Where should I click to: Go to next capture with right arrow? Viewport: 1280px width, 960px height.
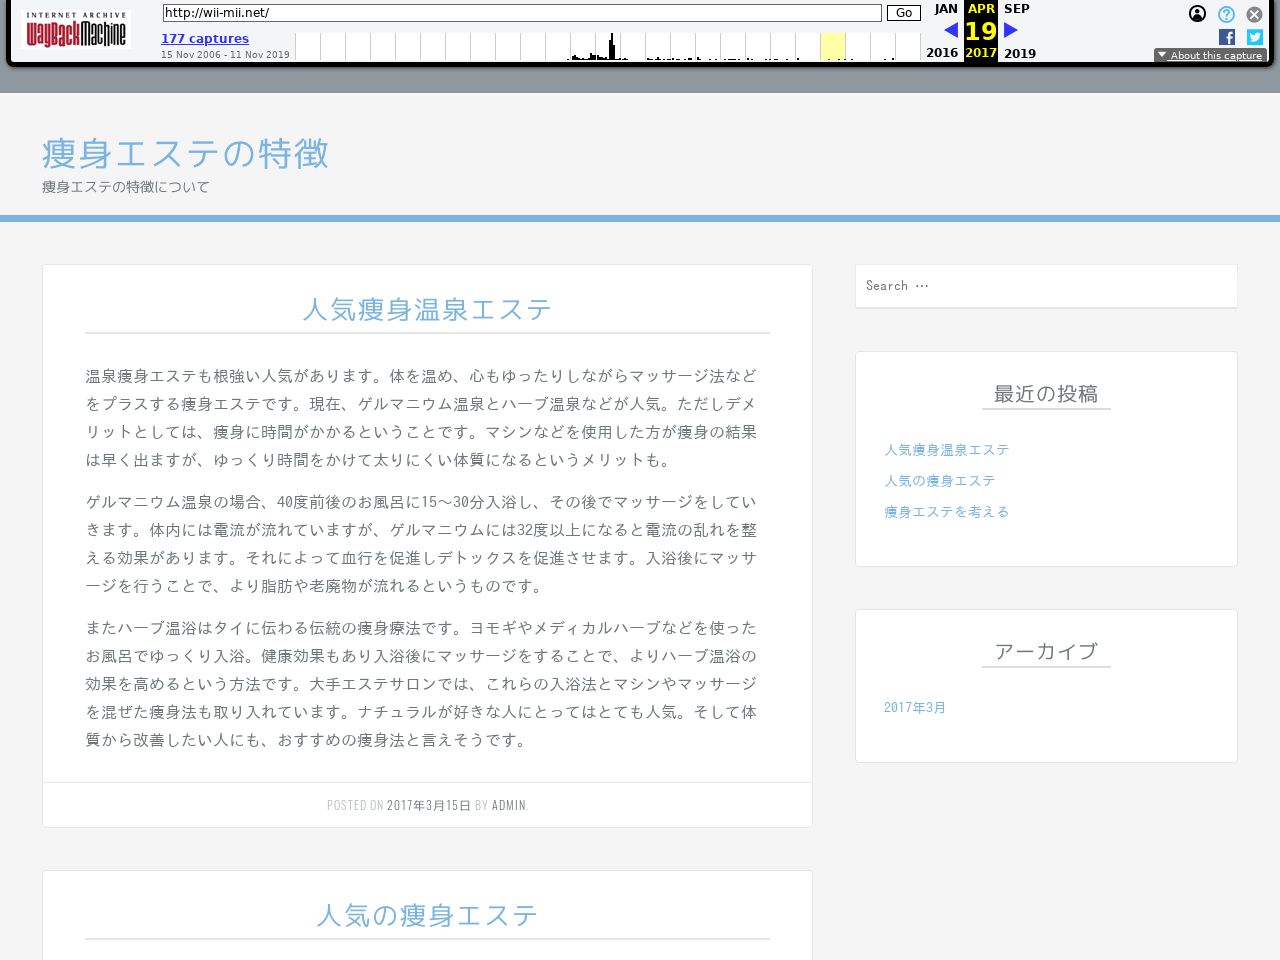[1011, 30]
